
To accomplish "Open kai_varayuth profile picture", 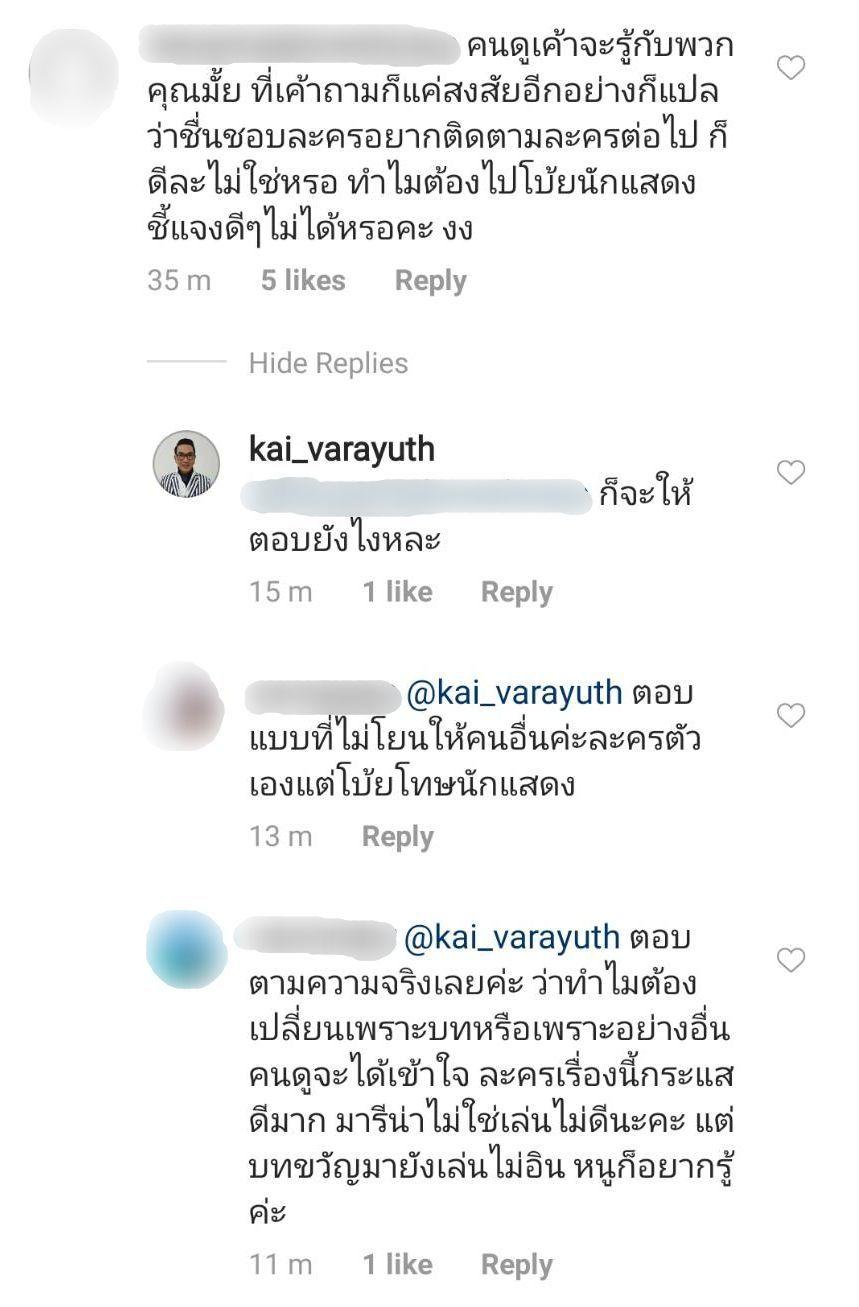I will point(186,464).
